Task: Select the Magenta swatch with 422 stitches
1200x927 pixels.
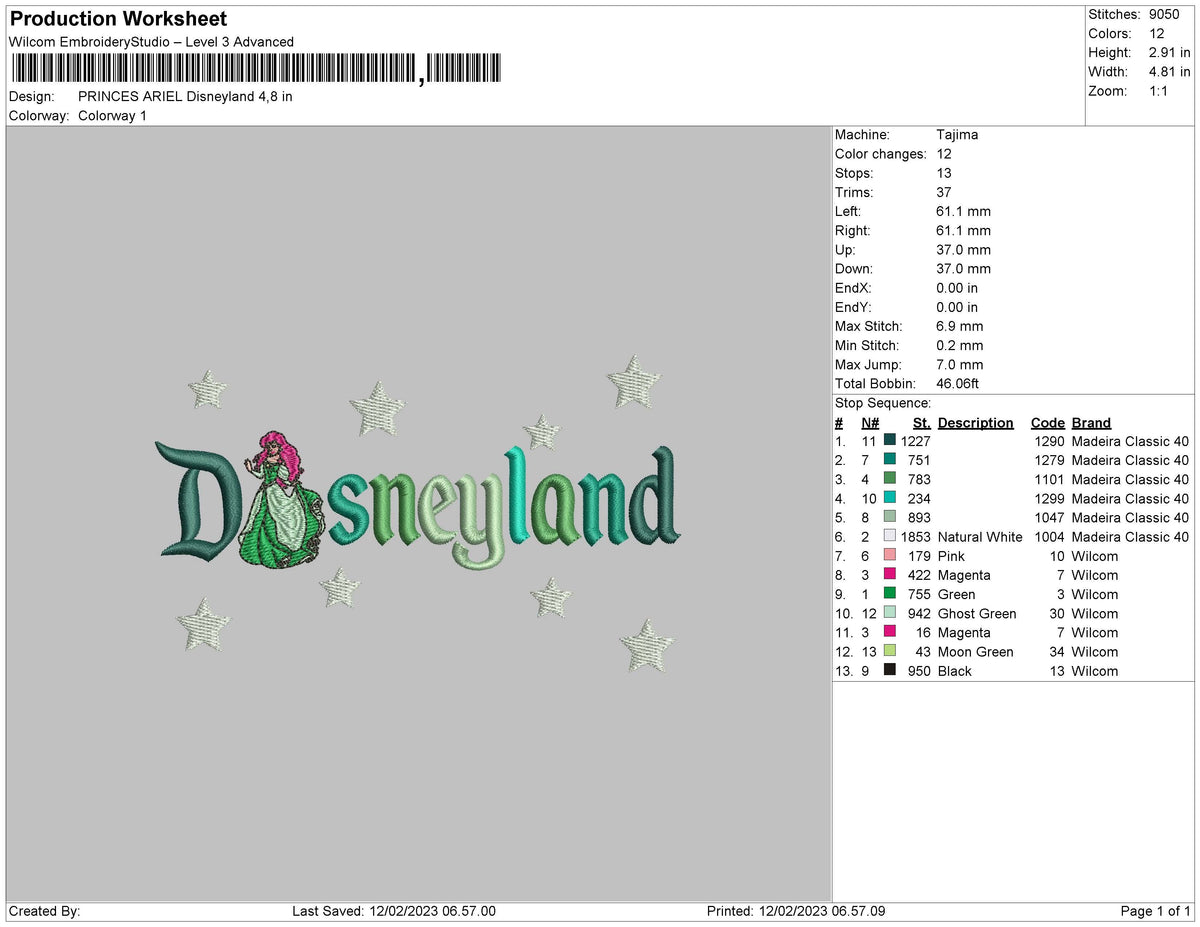Action: pos(890,575)
